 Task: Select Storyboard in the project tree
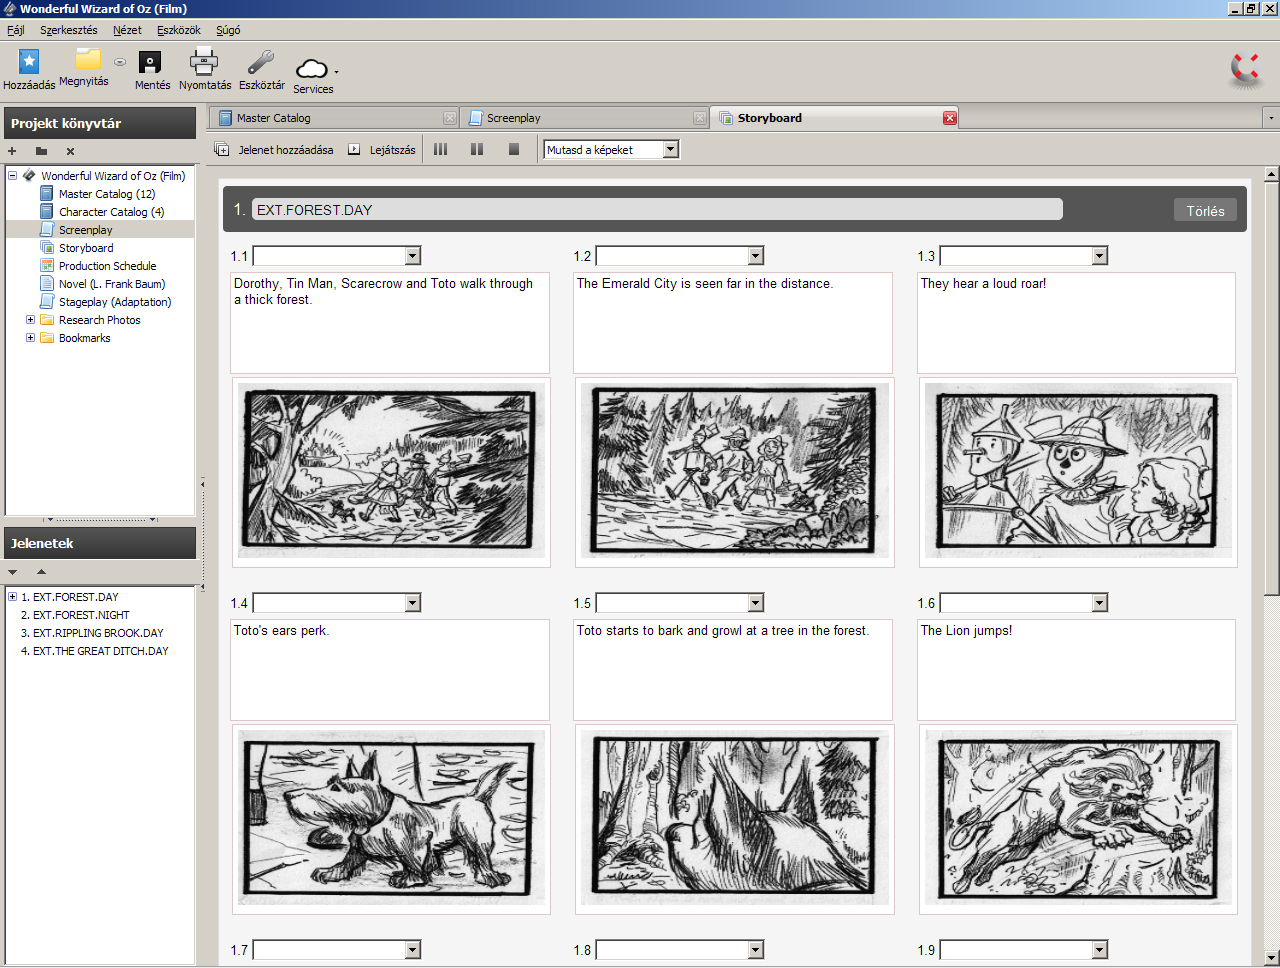pos(86,248)
